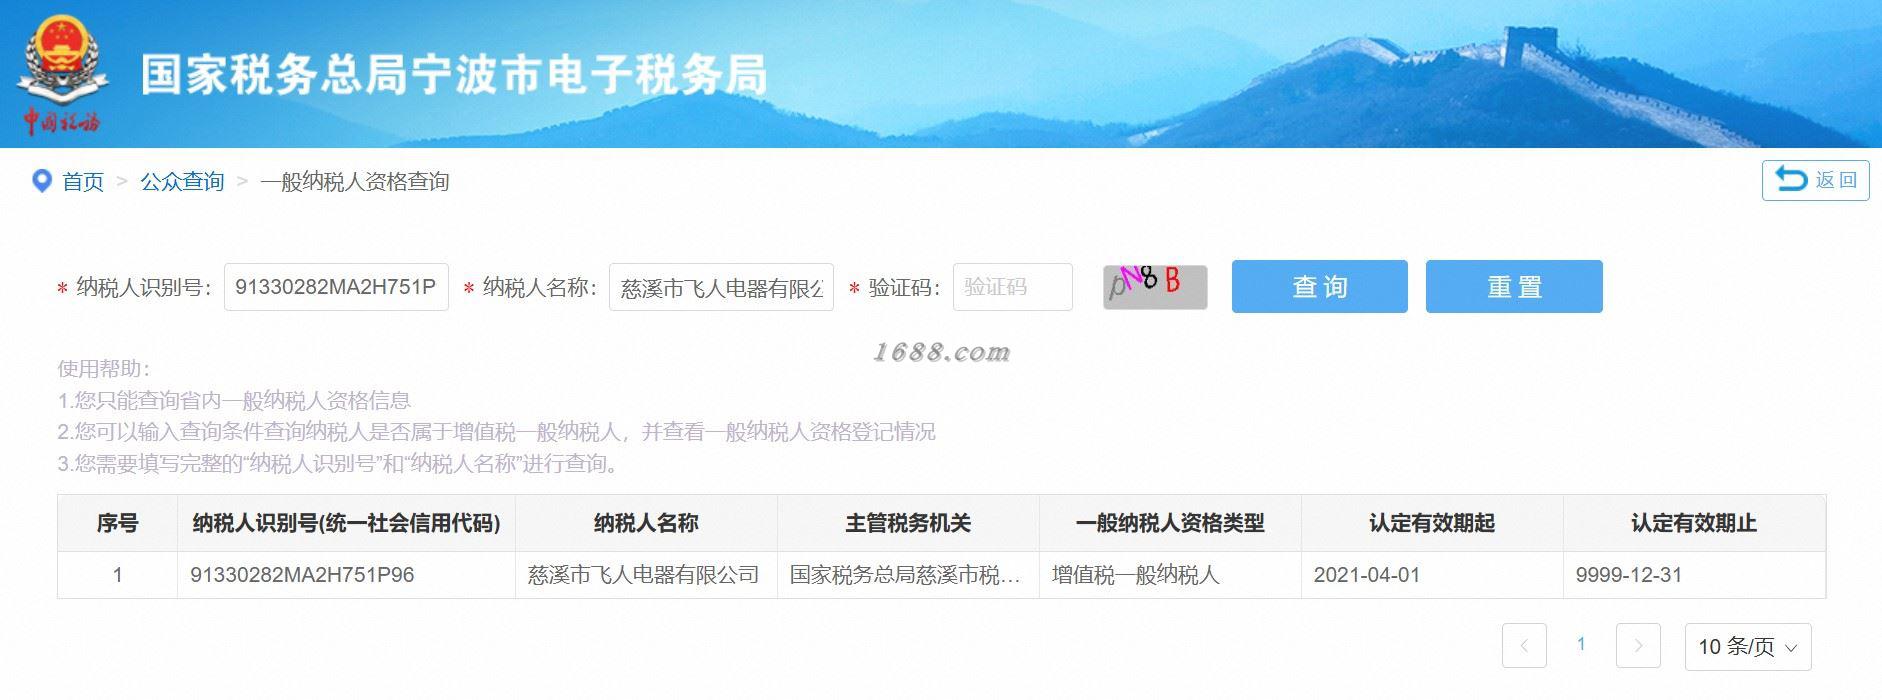Screen dimensions: 1882x700
Task: Open the 公众查询 breadcrumb link
Action: [182, 181]
